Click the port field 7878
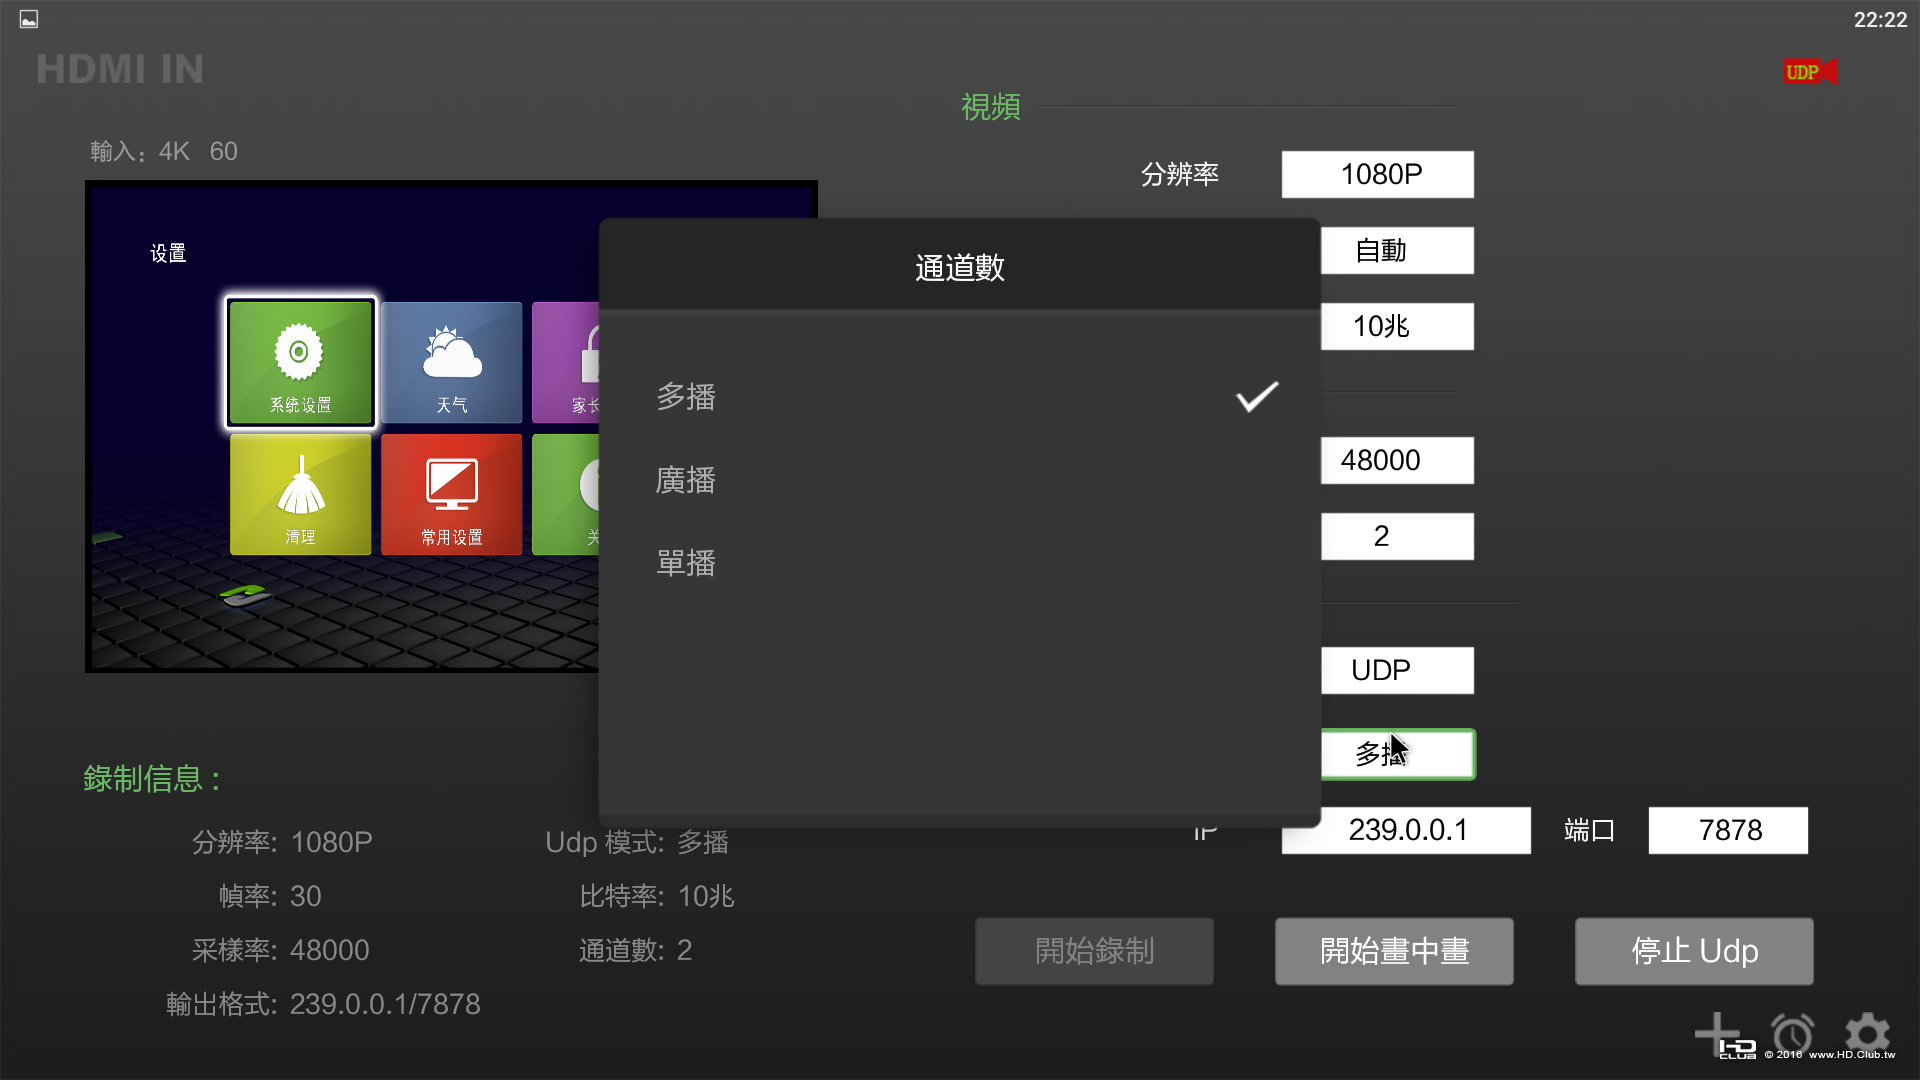 1728,830
